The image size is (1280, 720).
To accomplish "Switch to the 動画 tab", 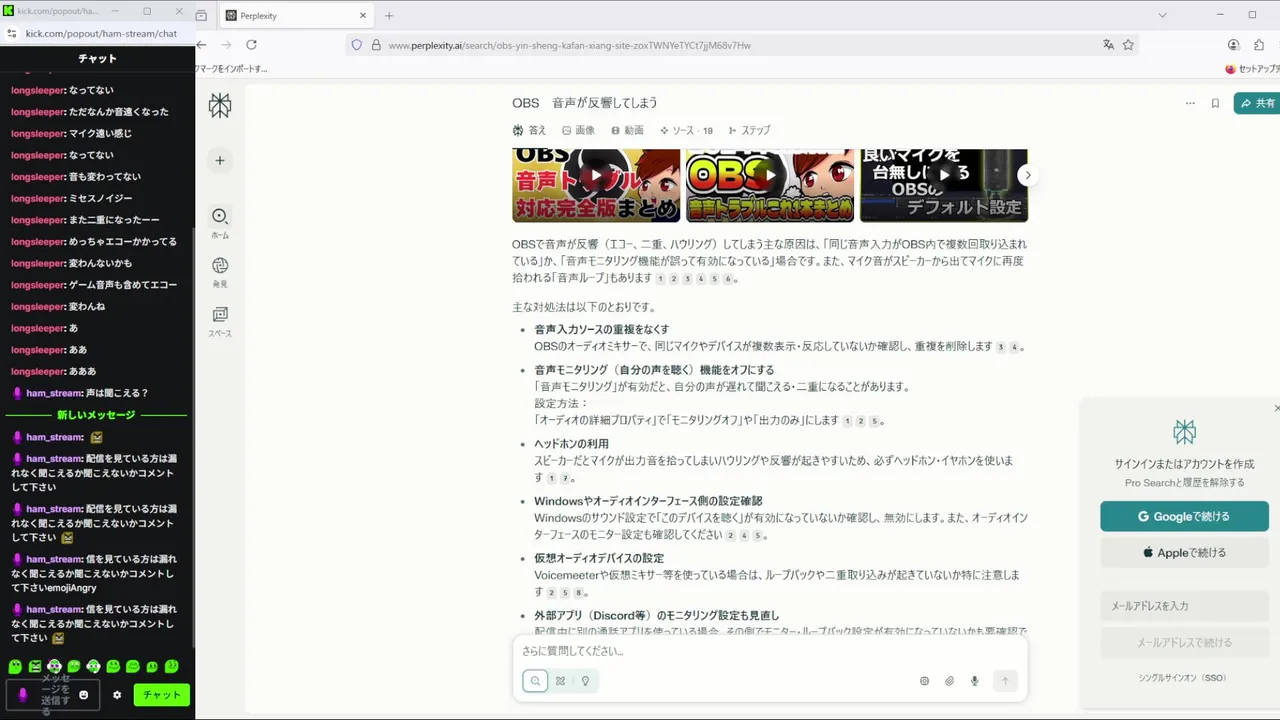I will 627,130.
